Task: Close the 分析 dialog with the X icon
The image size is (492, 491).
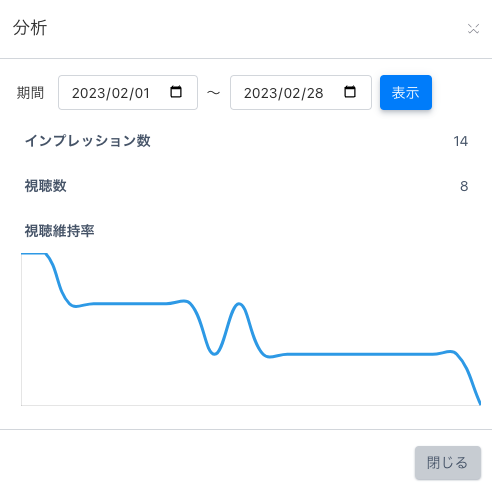Action: [x=473, y=29]
